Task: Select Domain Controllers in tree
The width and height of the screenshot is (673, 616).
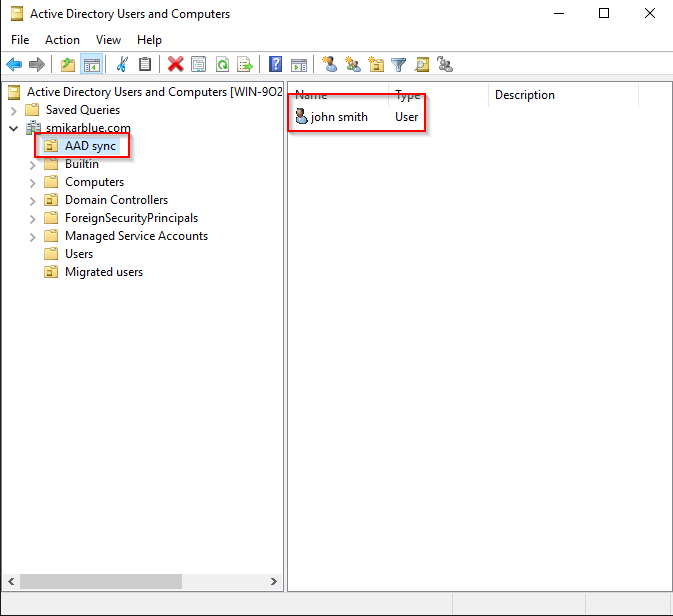Action: click(x=116, y=200)
